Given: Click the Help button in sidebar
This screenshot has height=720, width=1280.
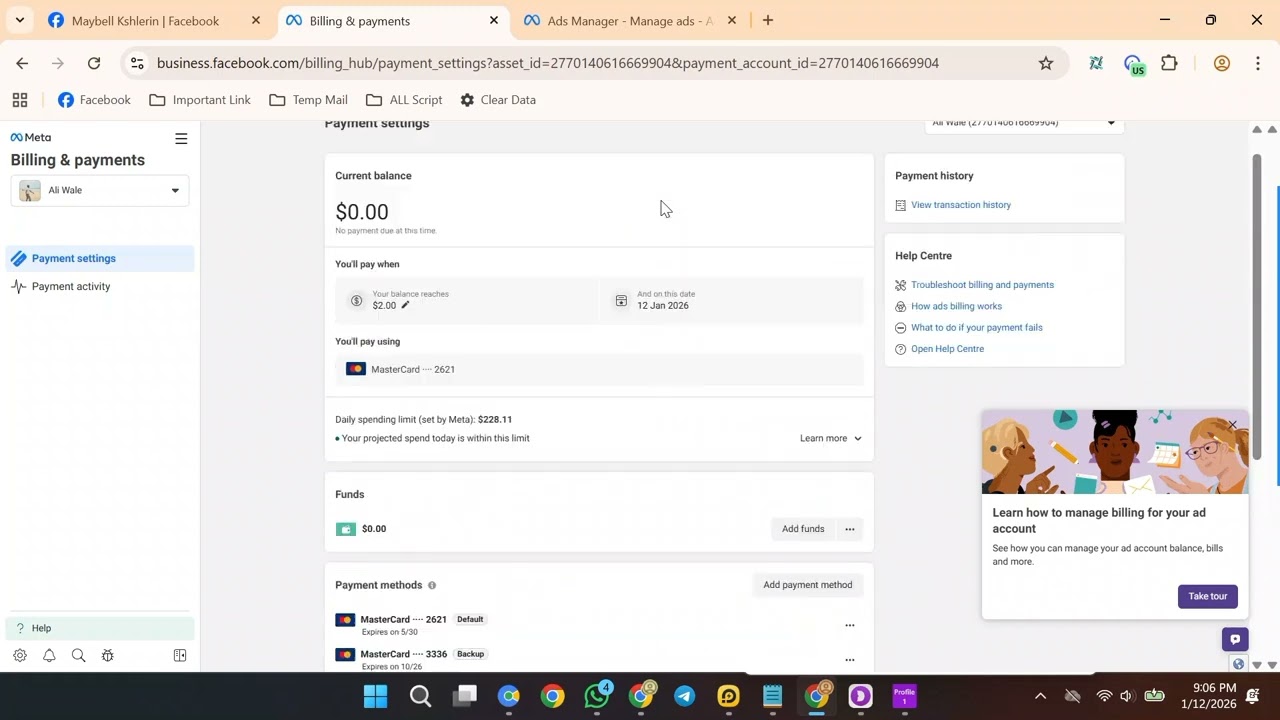Looking at the screenshot, I should pos(100,628).
